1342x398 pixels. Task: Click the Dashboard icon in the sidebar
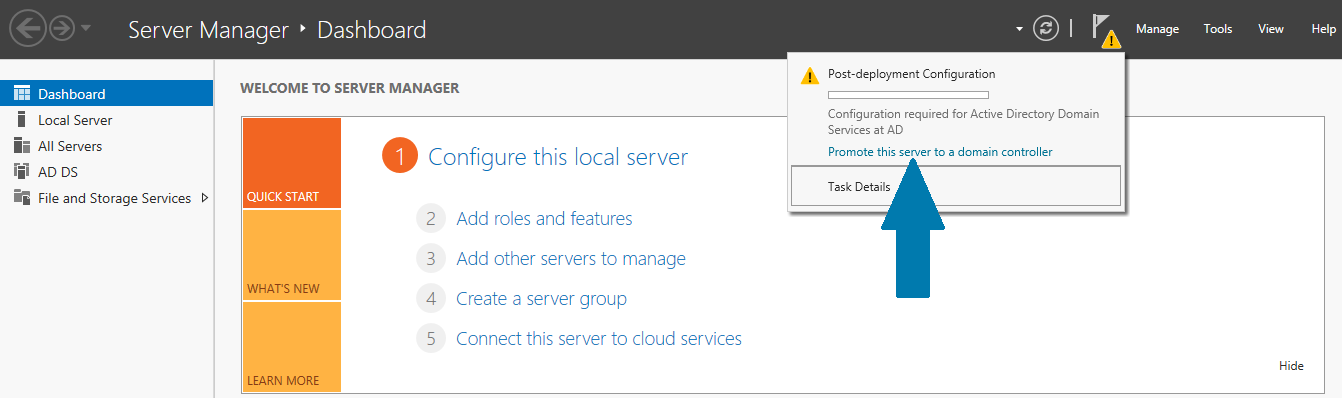point(22,94)
